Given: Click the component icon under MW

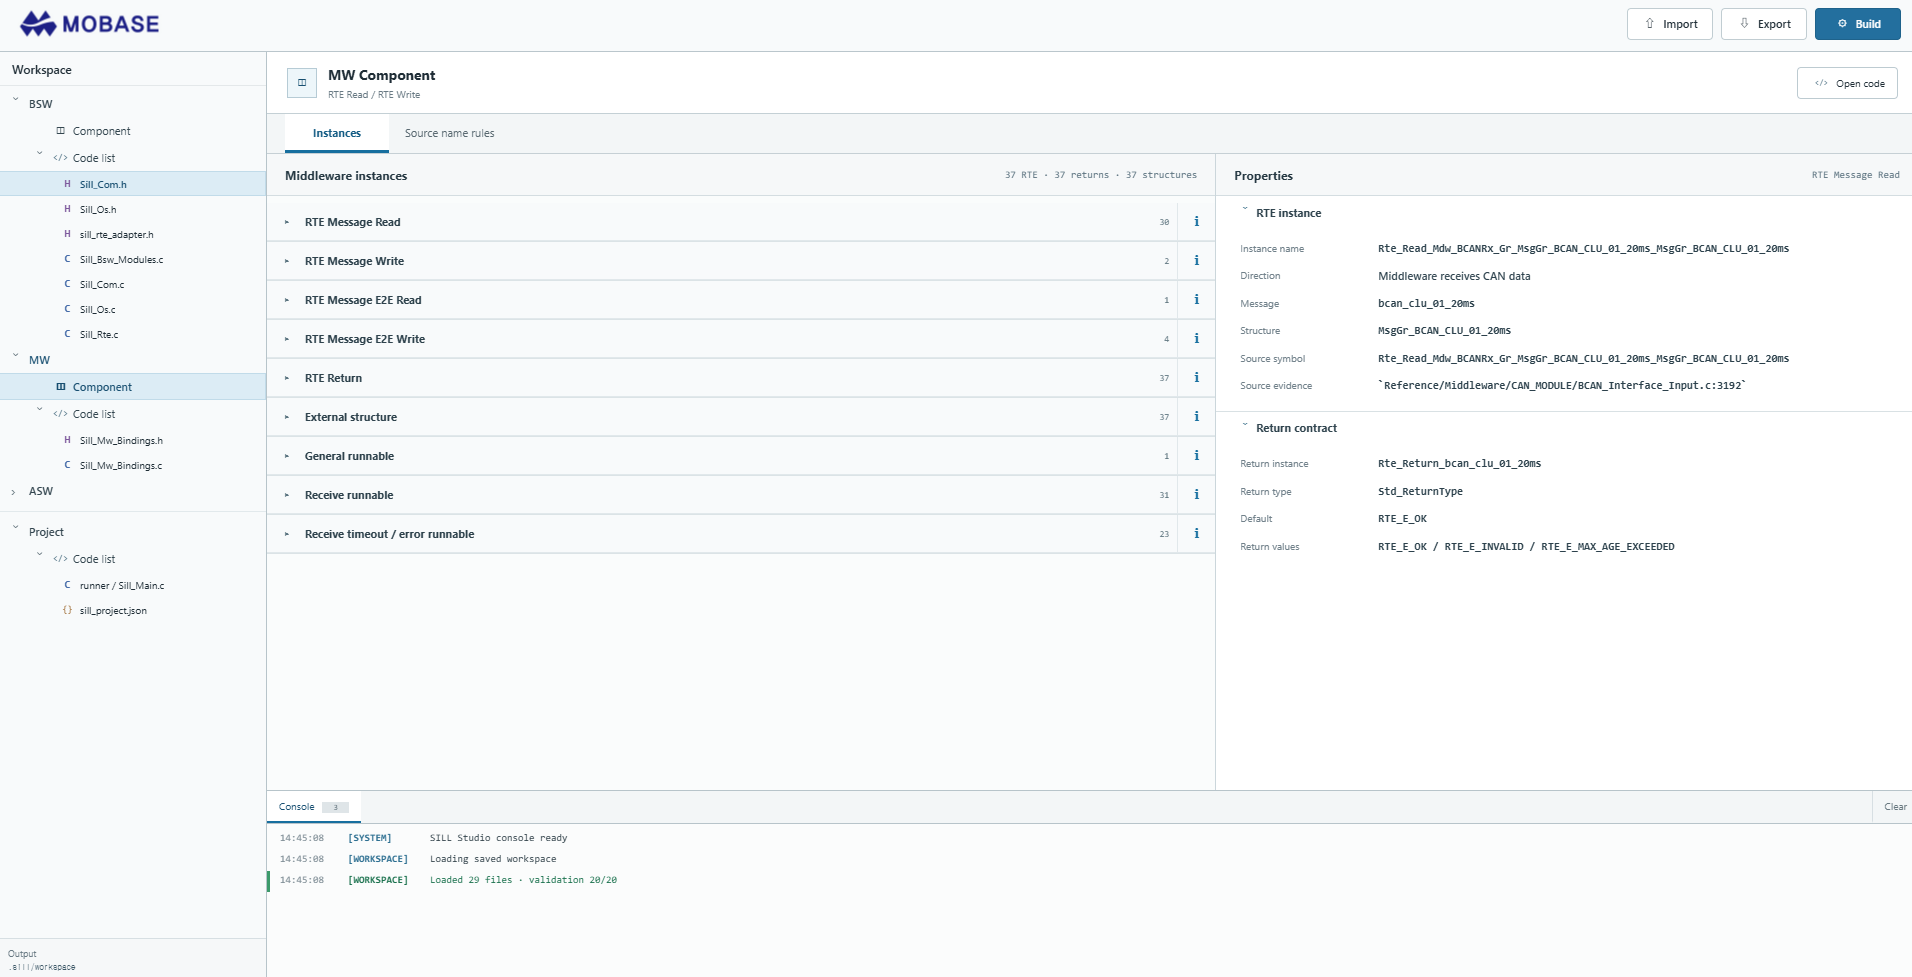Looking at the screenshot, I should (x=61, y=387).
